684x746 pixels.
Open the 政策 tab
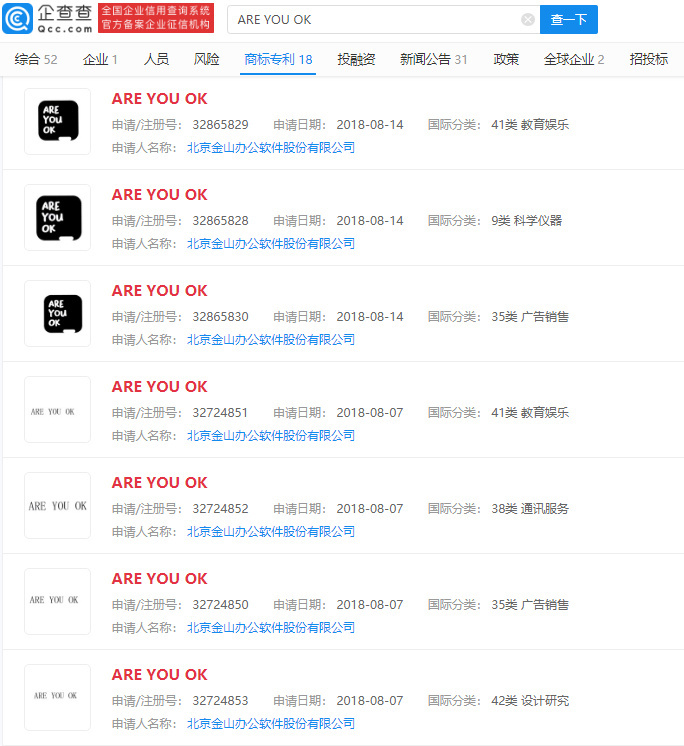506,59
